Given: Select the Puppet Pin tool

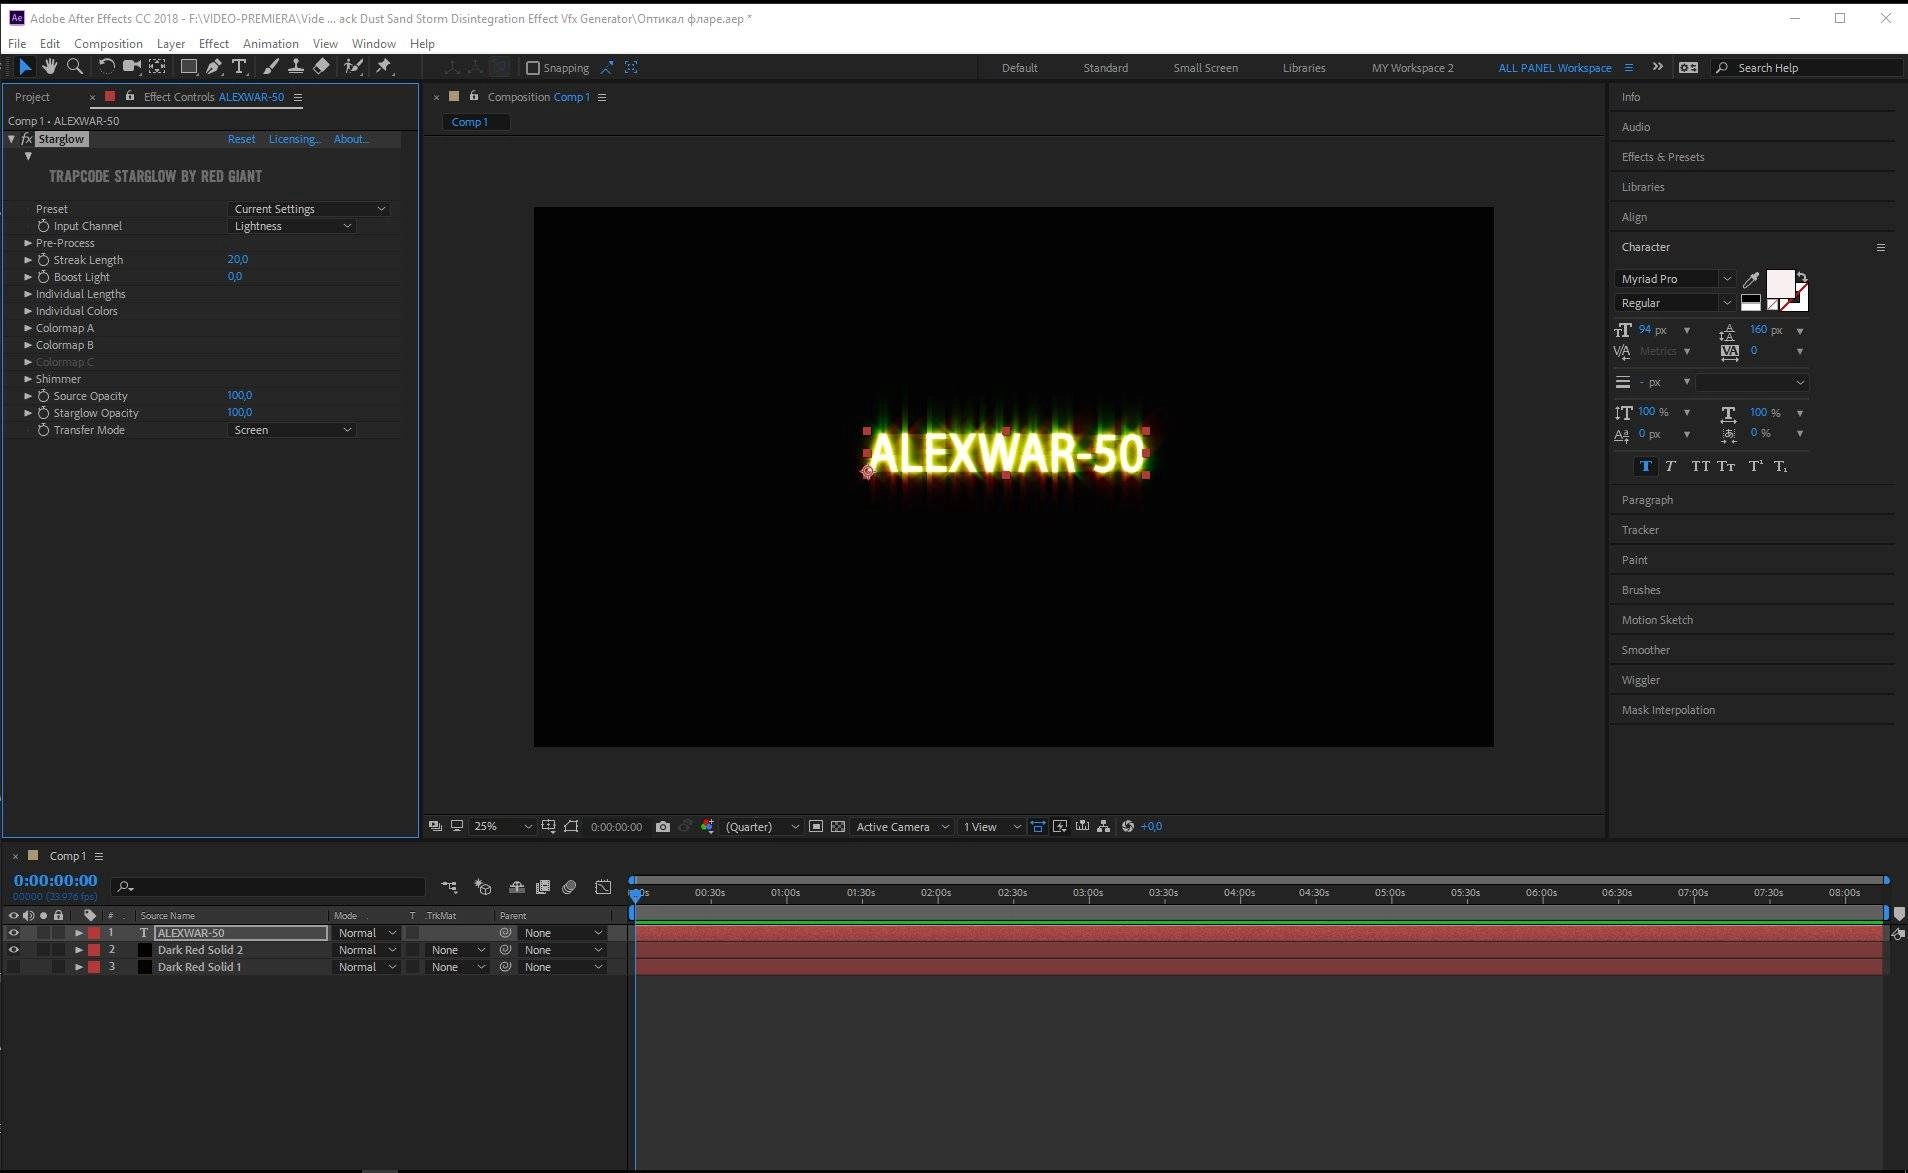Looking at the screenshot, I should tap(384, 67).
